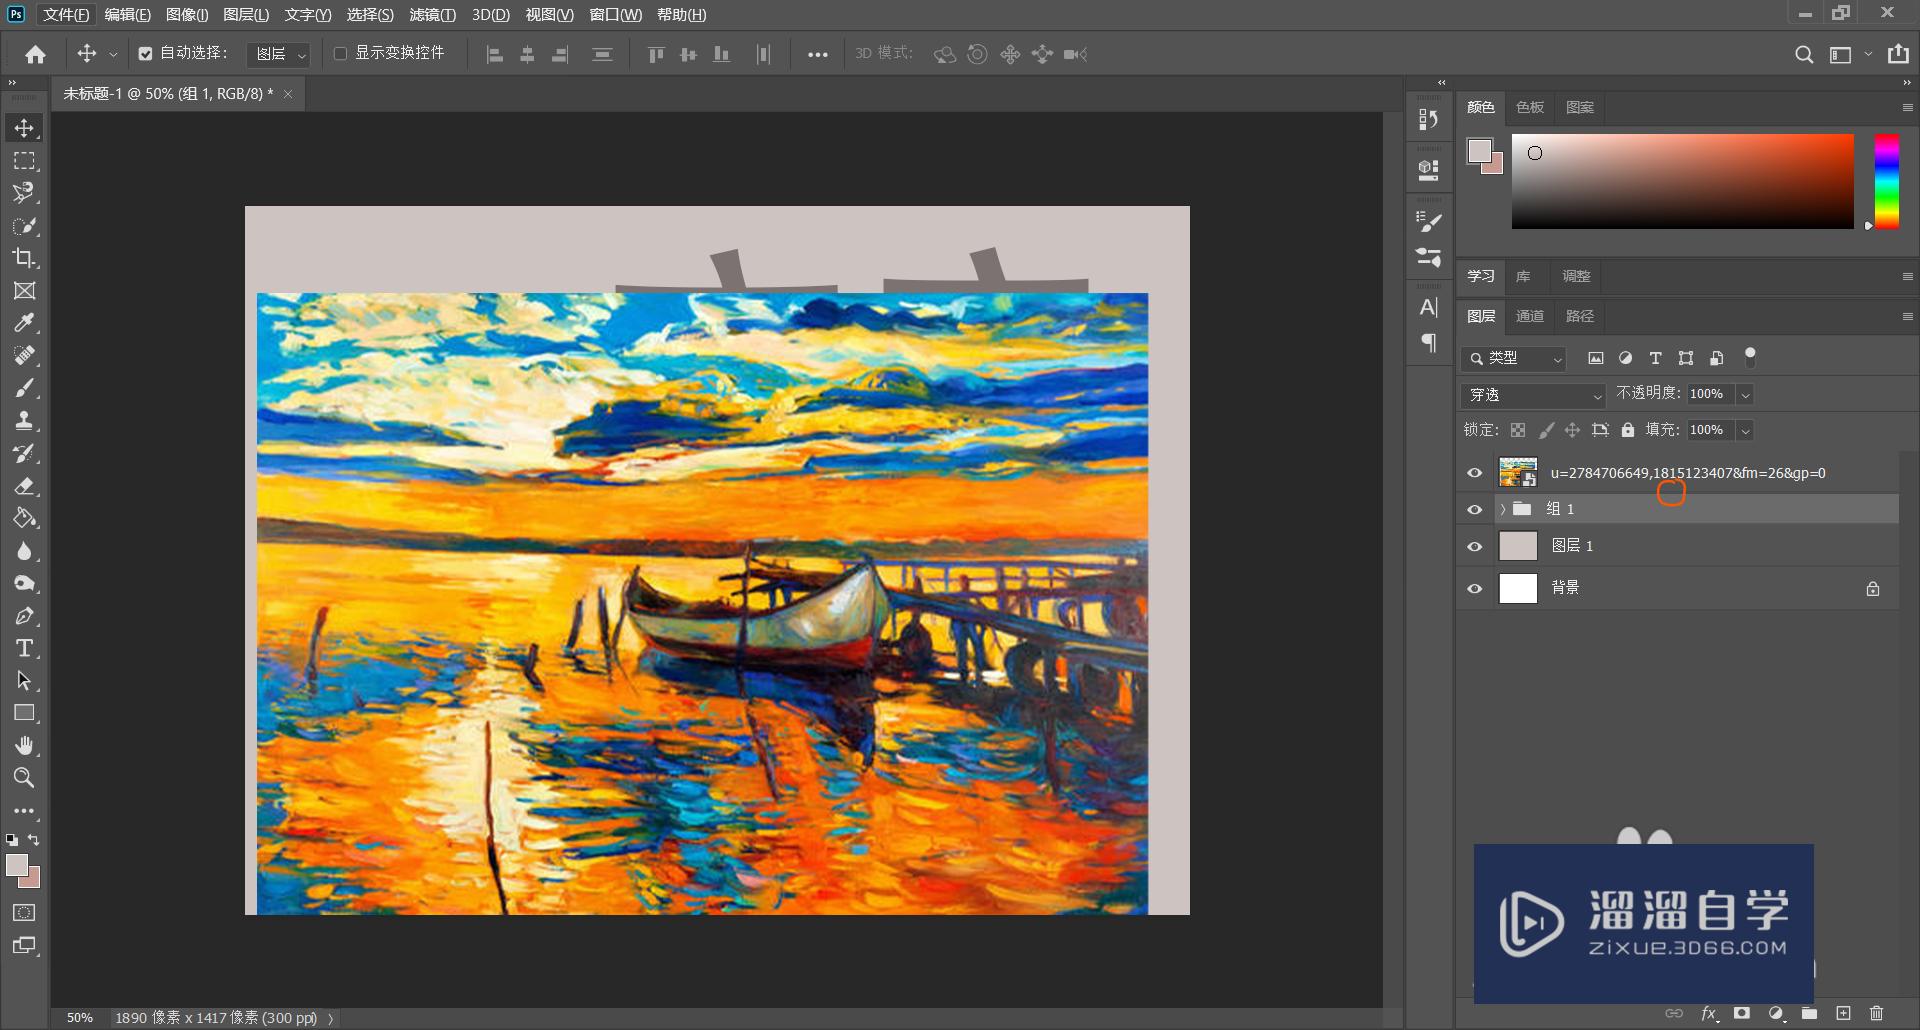Select the Spot Healing Brush tool

click(x=25, y=355)
